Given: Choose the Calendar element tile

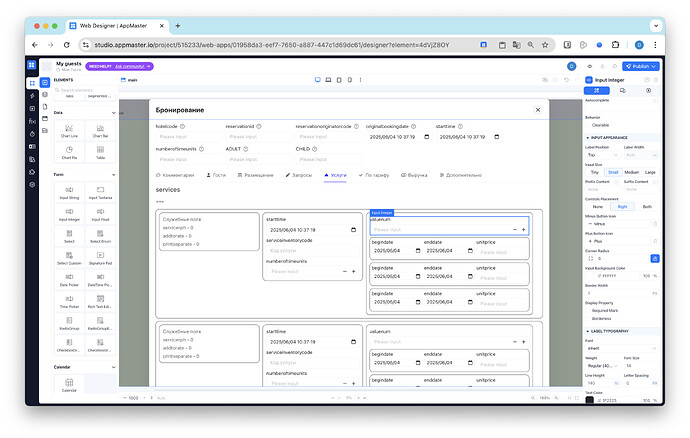Looking at the screenshot, I should pyautogui.click(x=69, y=384).
